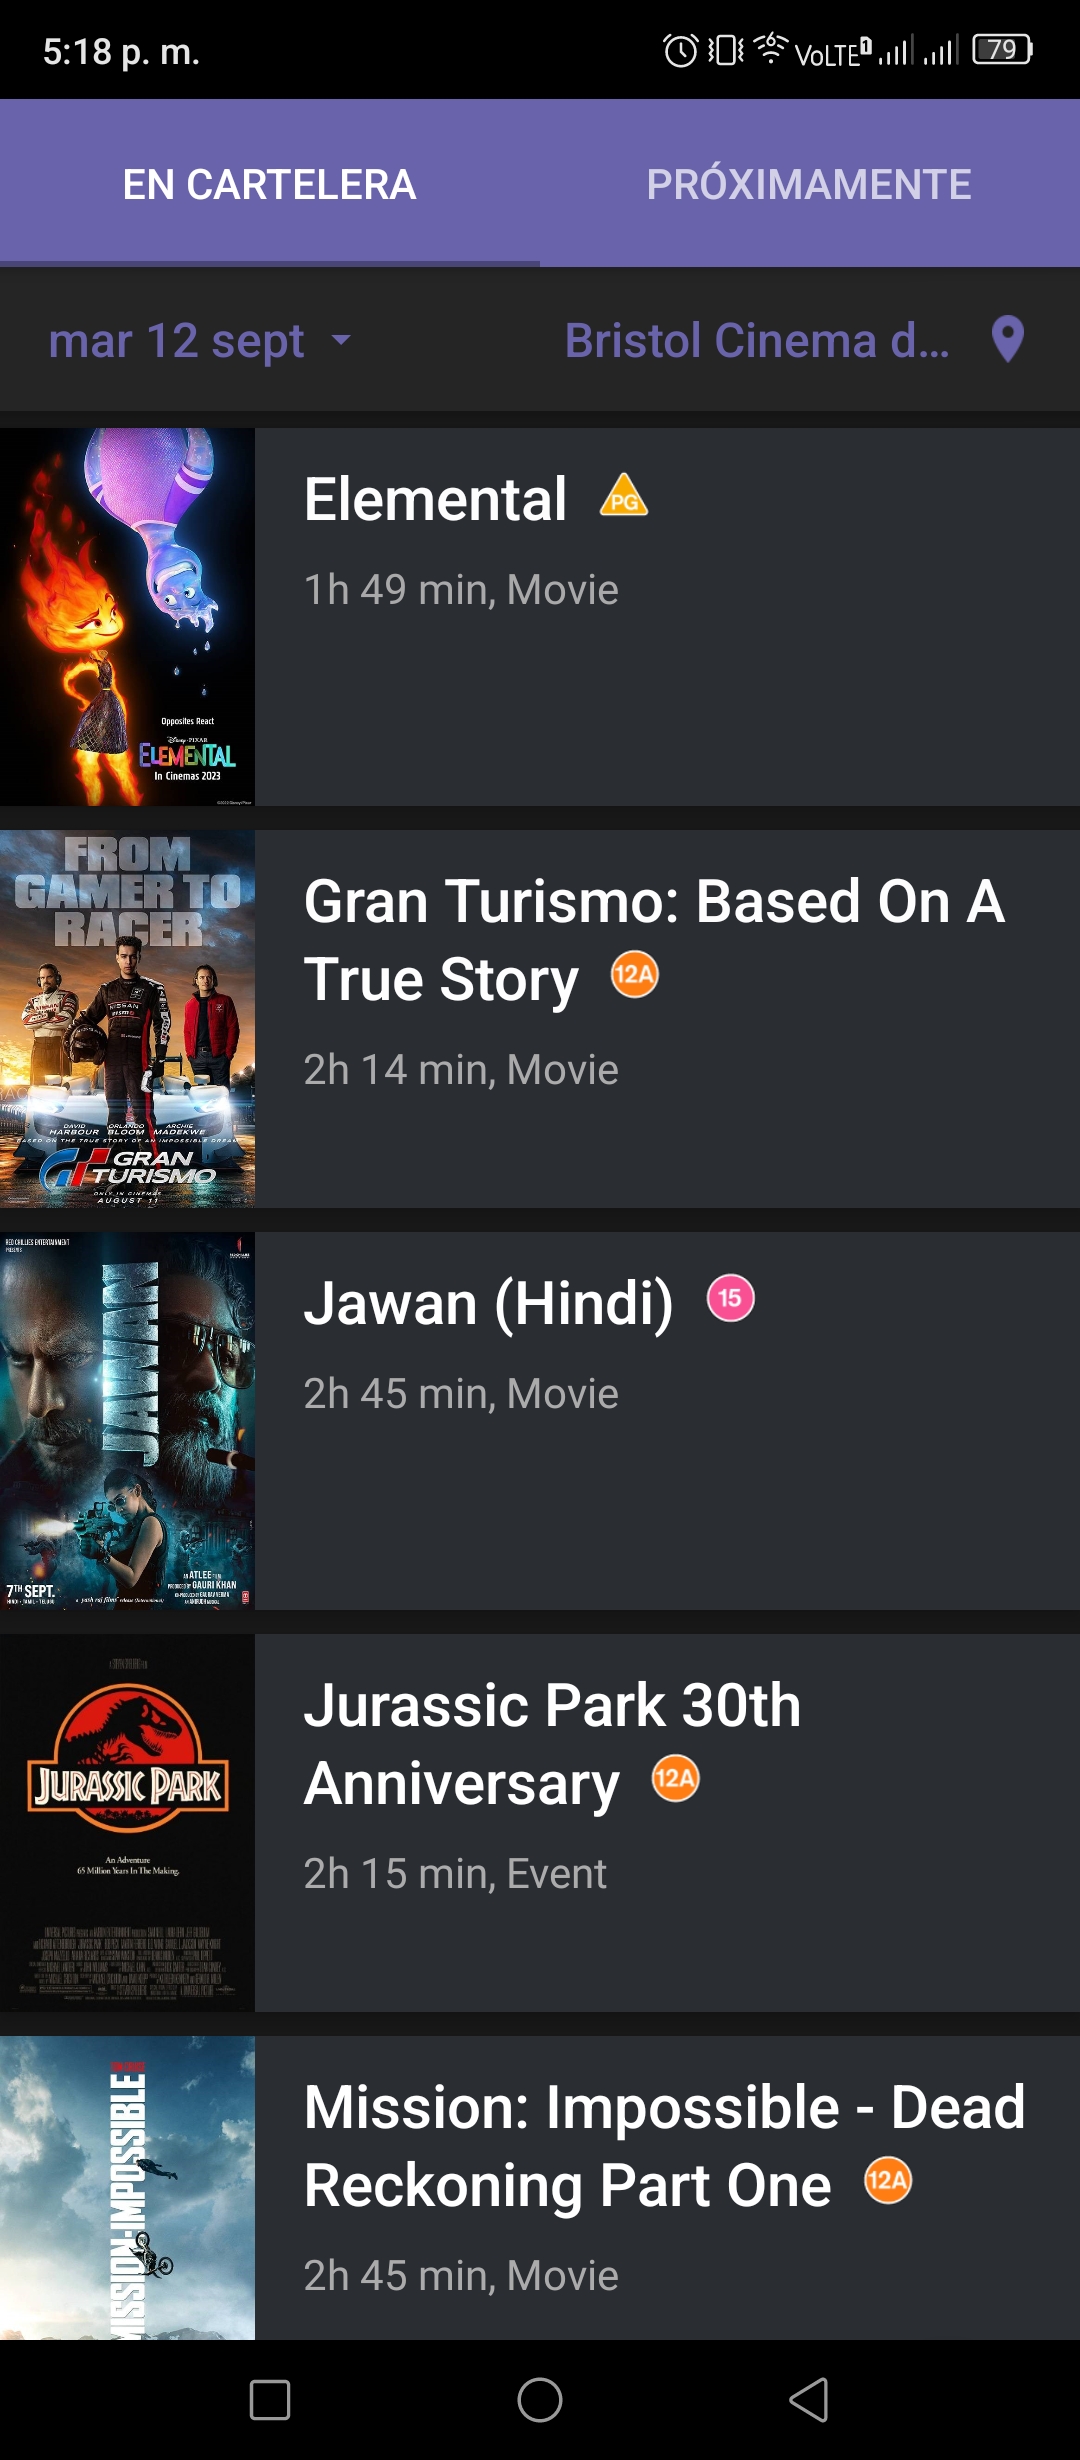Open Mission: Impossible - Dead Reckoning title
The image size is (1080, 2460).
click(x=664, y=2146)
